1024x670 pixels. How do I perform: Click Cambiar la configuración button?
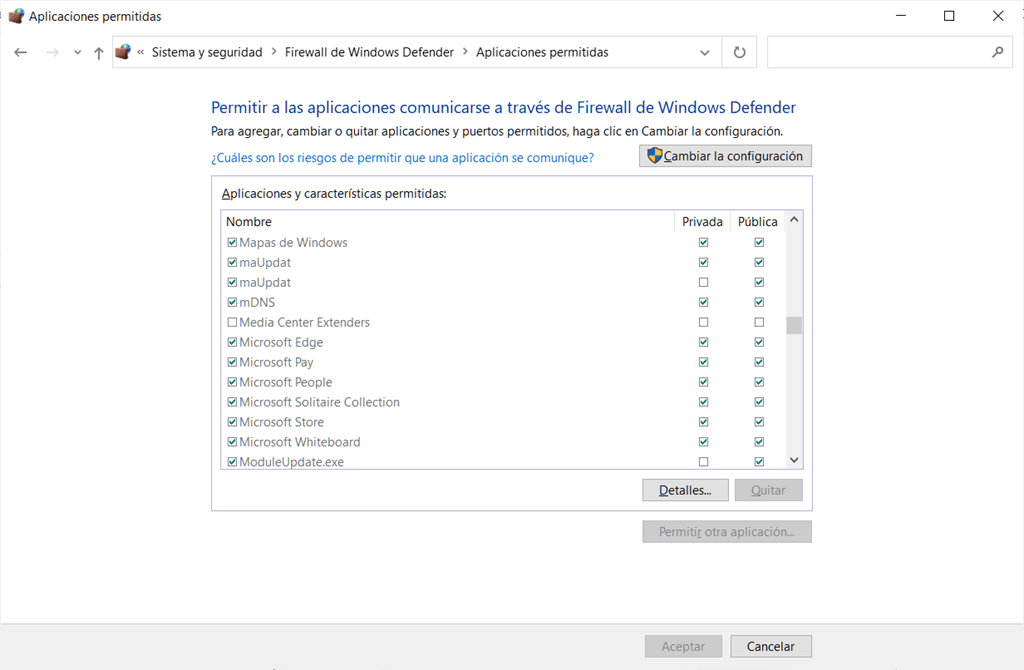[x=725, y=156]
